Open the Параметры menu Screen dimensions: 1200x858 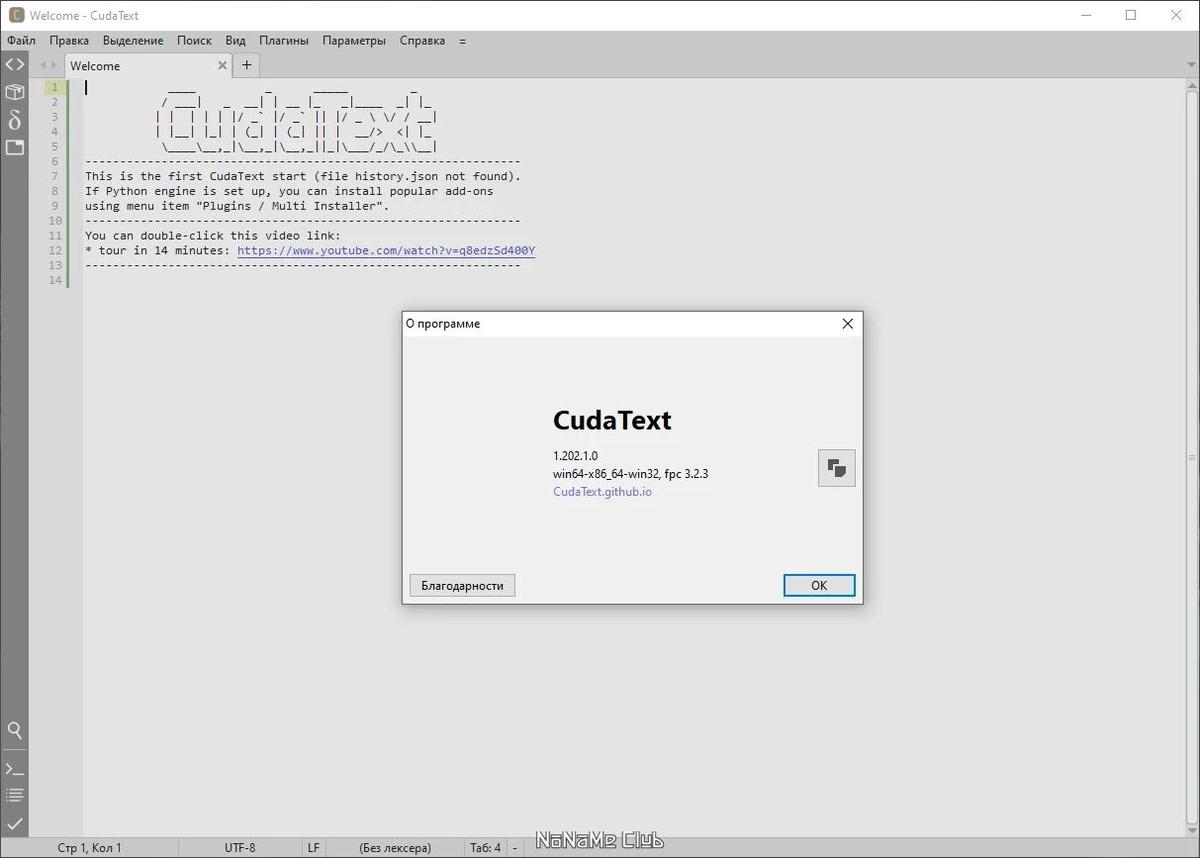click(x=354, y=41)
